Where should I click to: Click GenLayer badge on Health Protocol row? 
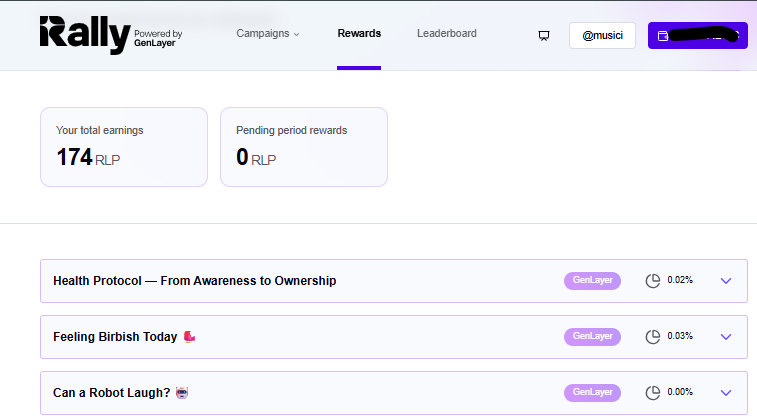[x=592, y=280]
